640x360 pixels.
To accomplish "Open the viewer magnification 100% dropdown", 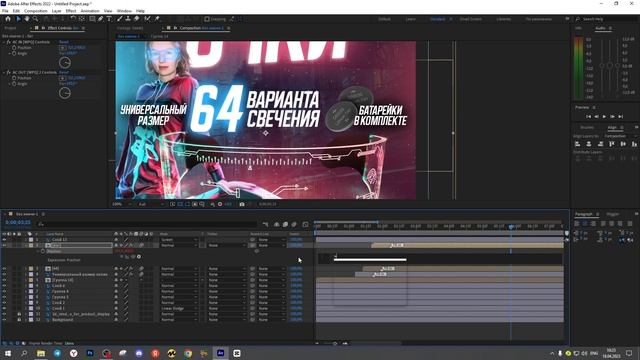I will pyautogui.click(x=122, y=204).
